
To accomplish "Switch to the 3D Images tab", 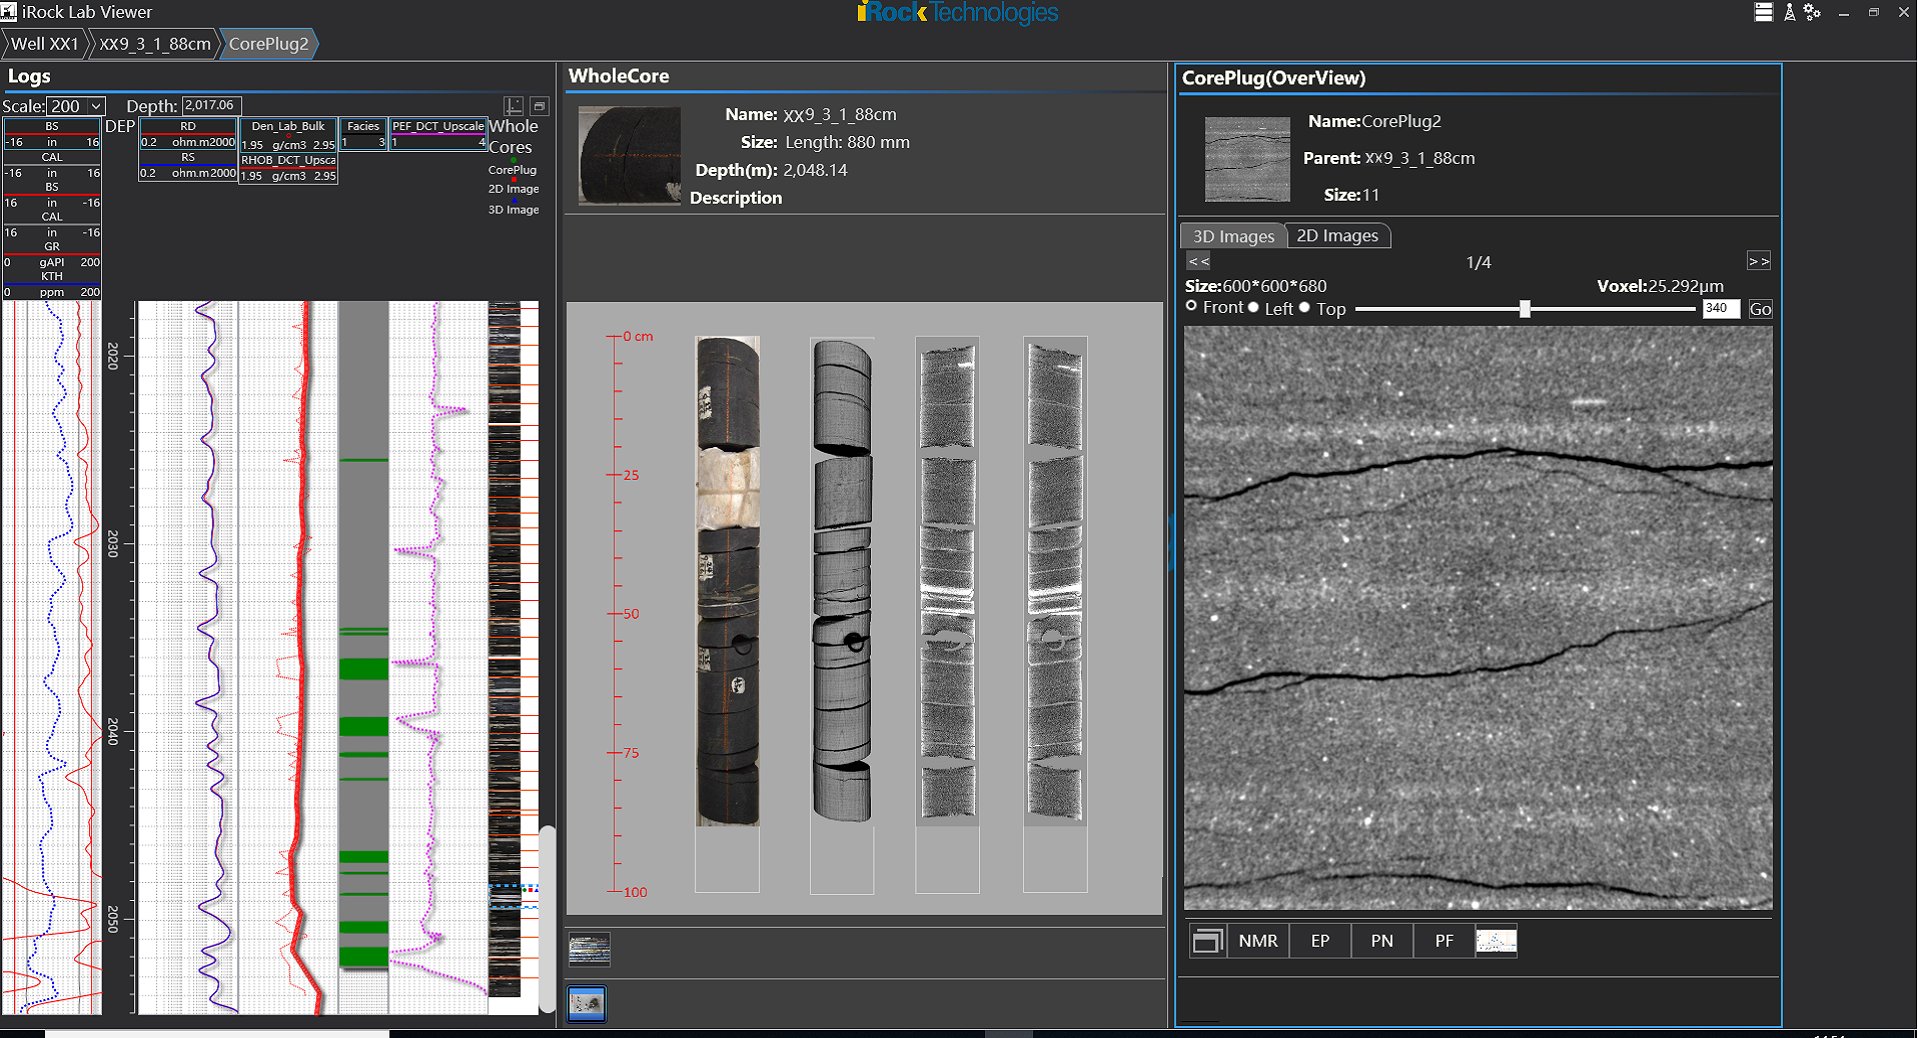I will [1233, 236].
